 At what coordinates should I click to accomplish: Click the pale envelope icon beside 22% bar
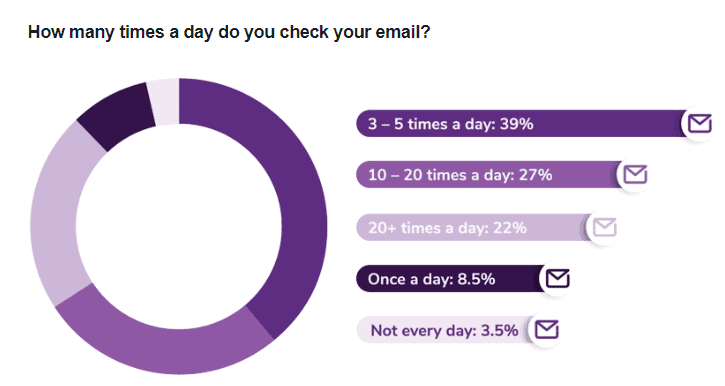pyautogui.click(x=605, y=227)
